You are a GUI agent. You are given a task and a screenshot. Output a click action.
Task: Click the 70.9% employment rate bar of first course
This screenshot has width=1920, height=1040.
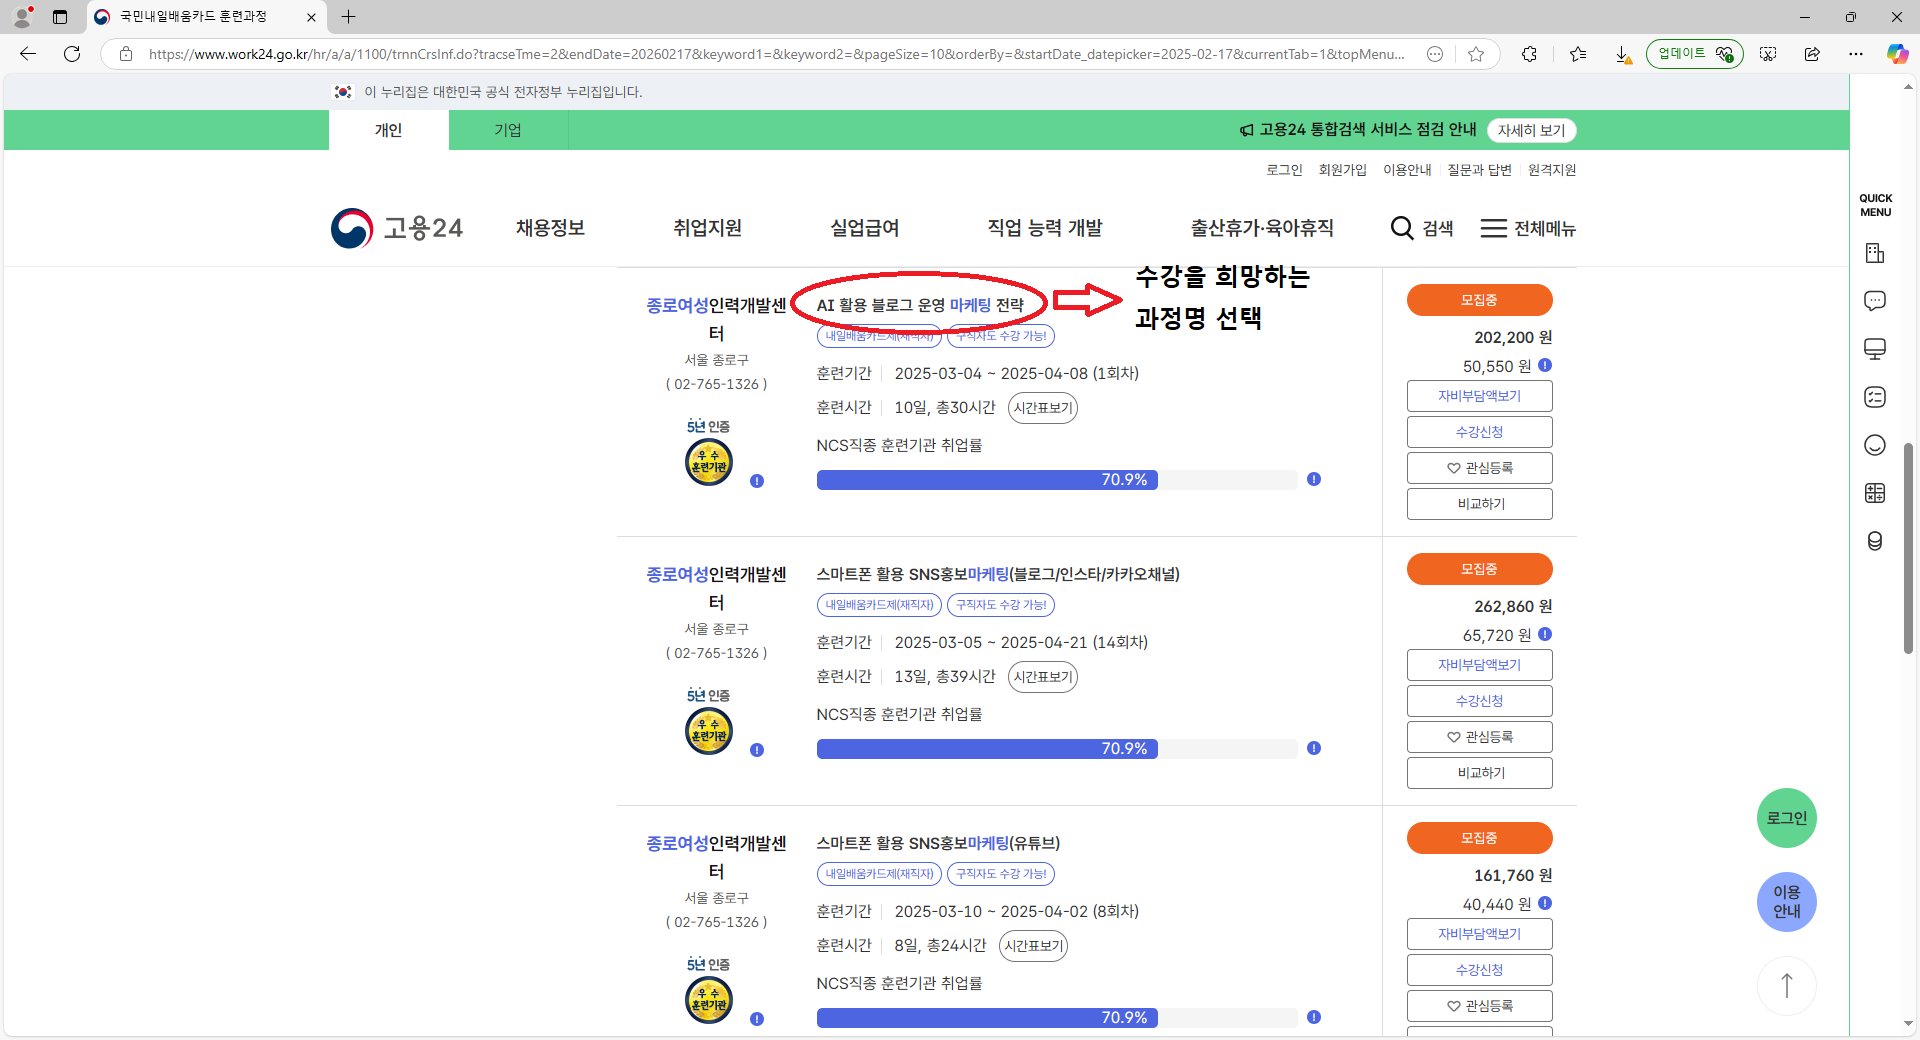987,480
